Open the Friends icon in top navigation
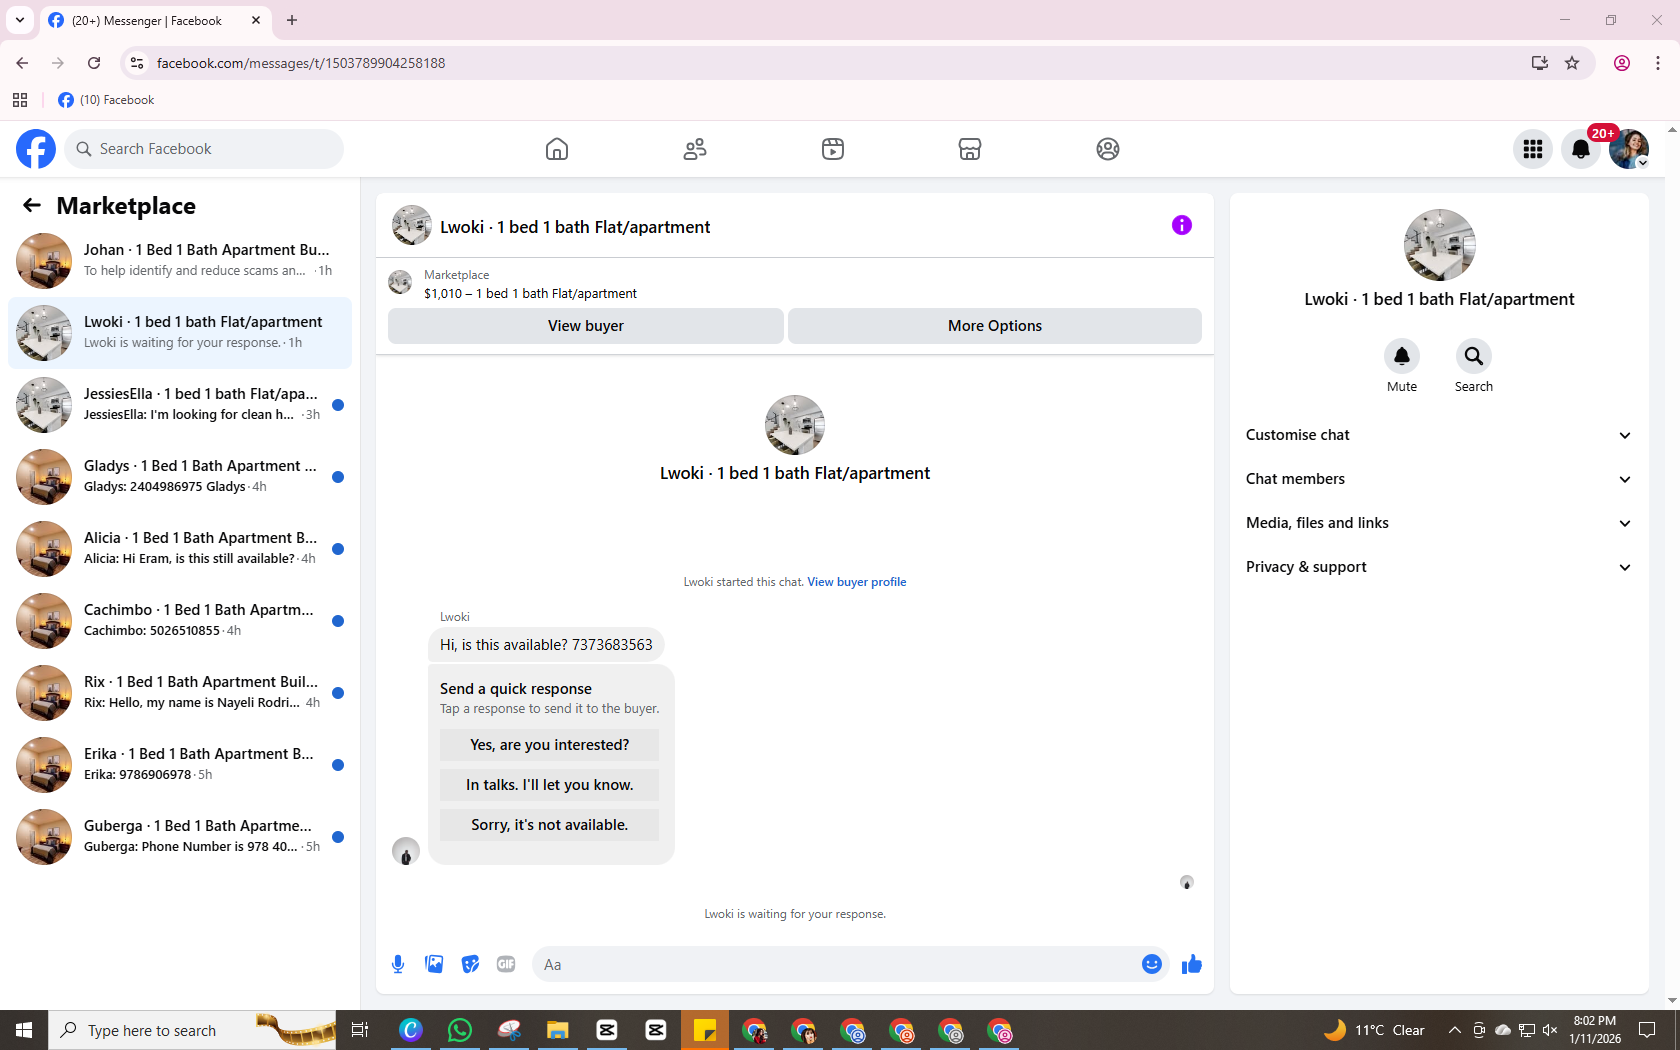1680x1050 pixels. coord(695,149)
